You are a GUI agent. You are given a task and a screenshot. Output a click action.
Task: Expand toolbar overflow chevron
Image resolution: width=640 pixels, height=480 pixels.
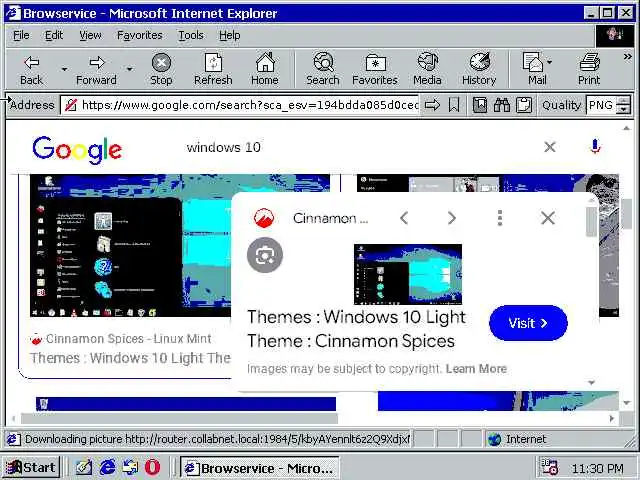coord(627,57)
